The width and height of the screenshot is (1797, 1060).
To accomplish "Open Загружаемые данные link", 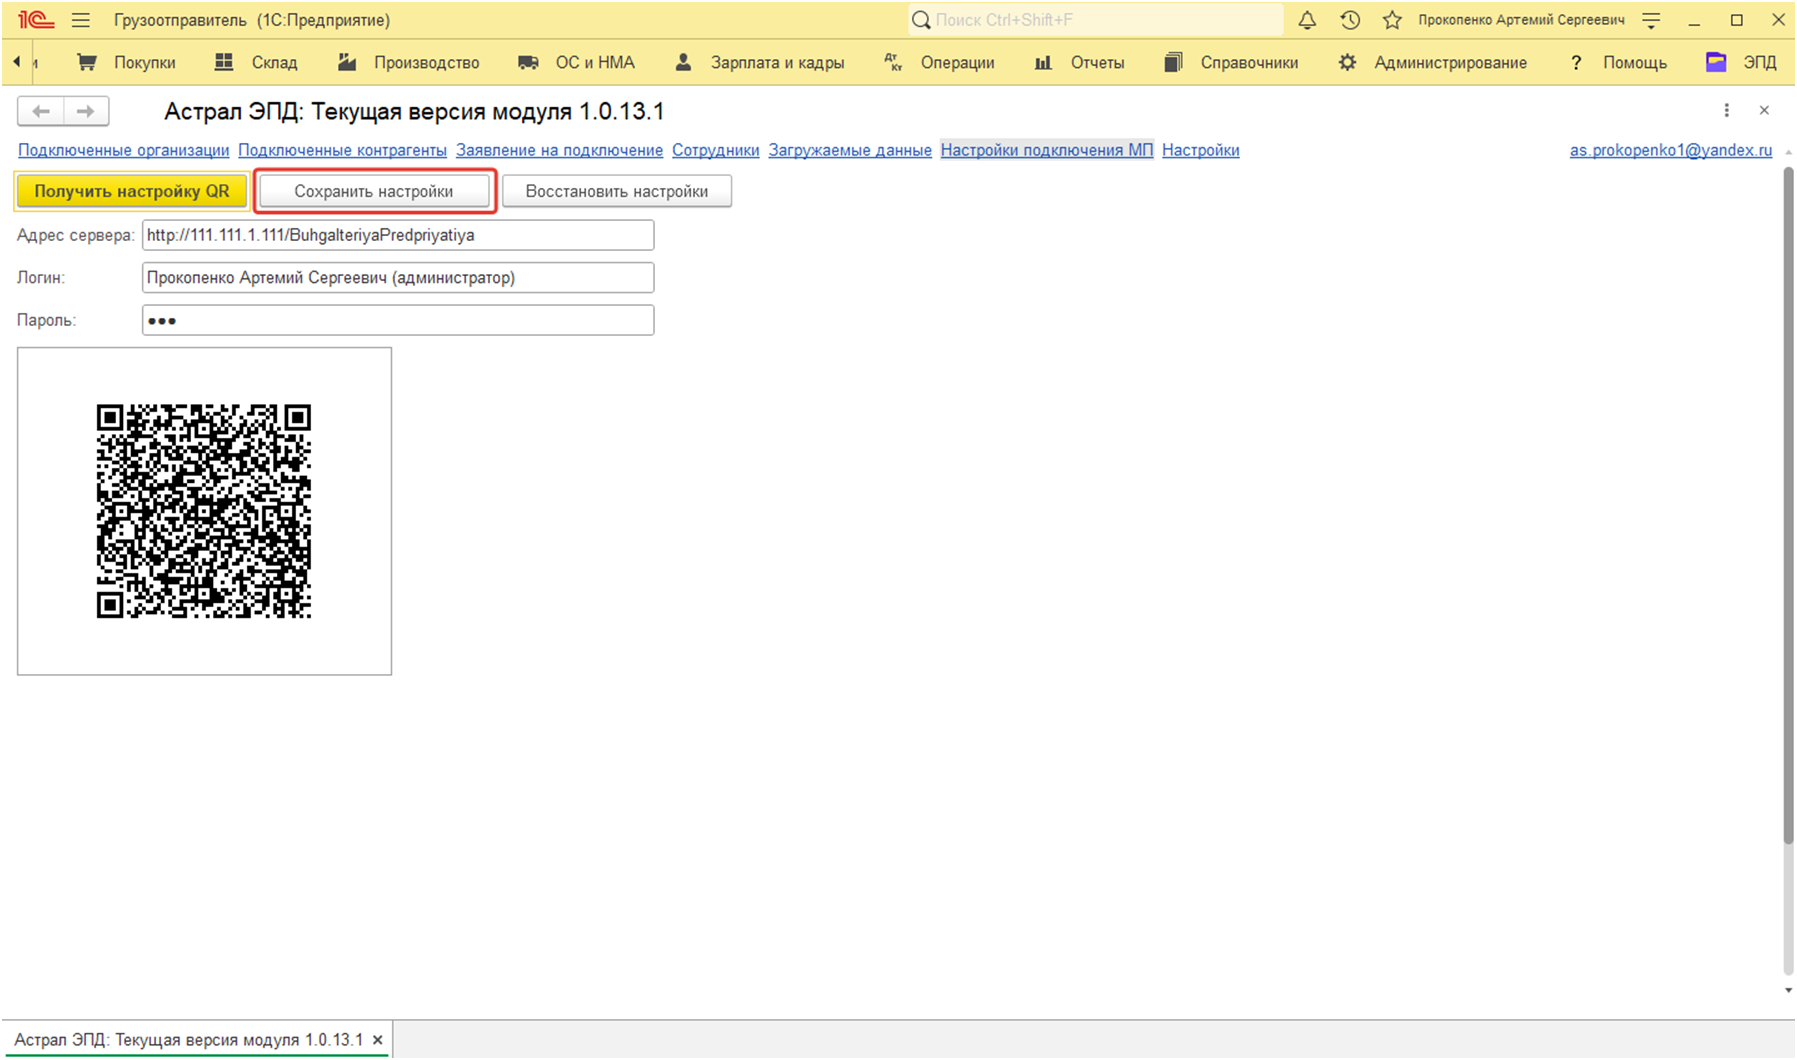I will (850, 150).
